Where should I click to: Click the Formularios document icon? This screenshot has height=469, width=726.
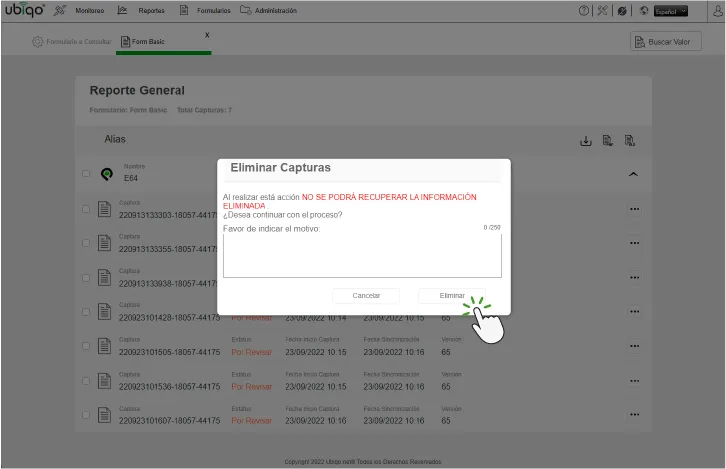click(x=184, y=10)
